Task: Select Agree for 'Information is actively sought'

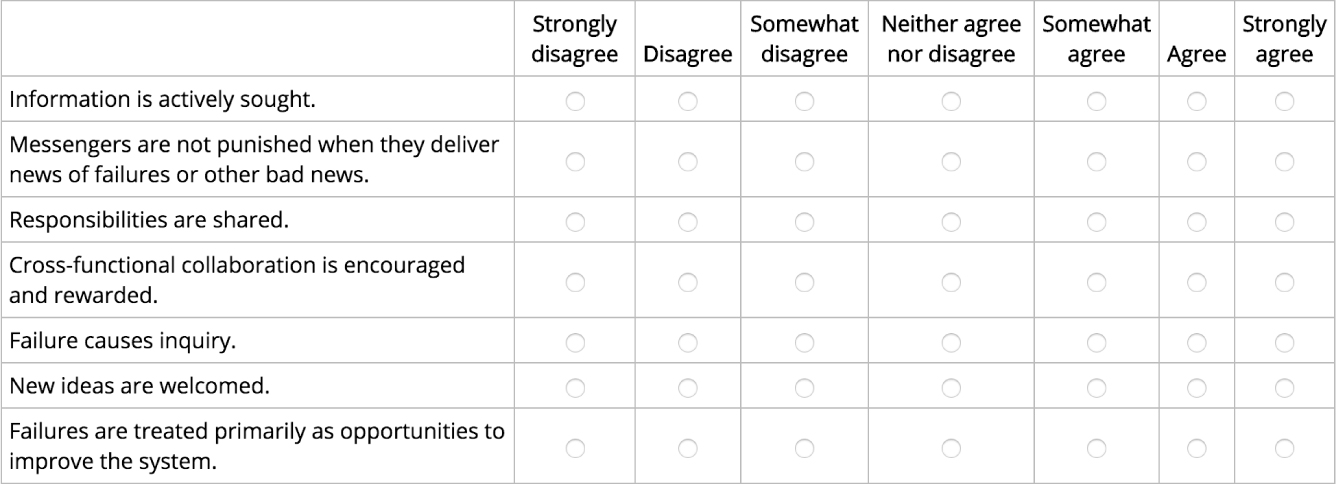Action: pos(1196,100)
